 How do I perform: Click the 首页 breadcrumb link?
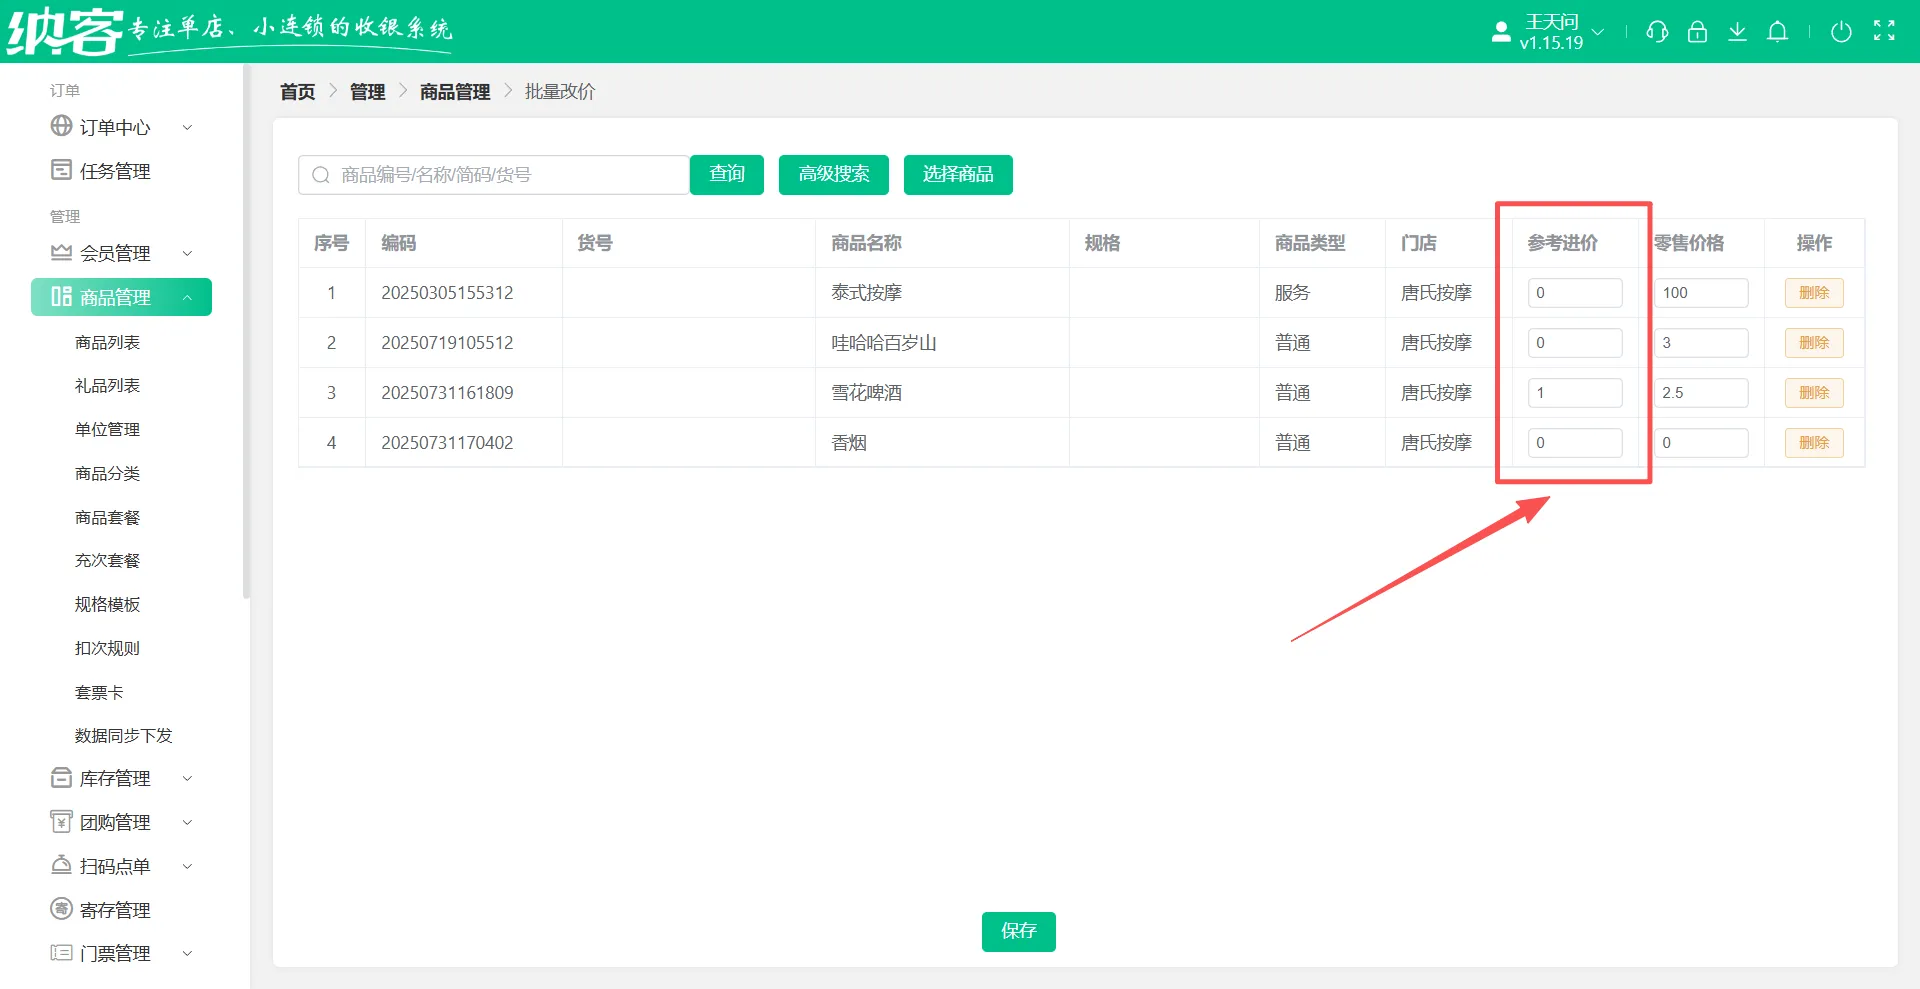[x=297, y=92]
